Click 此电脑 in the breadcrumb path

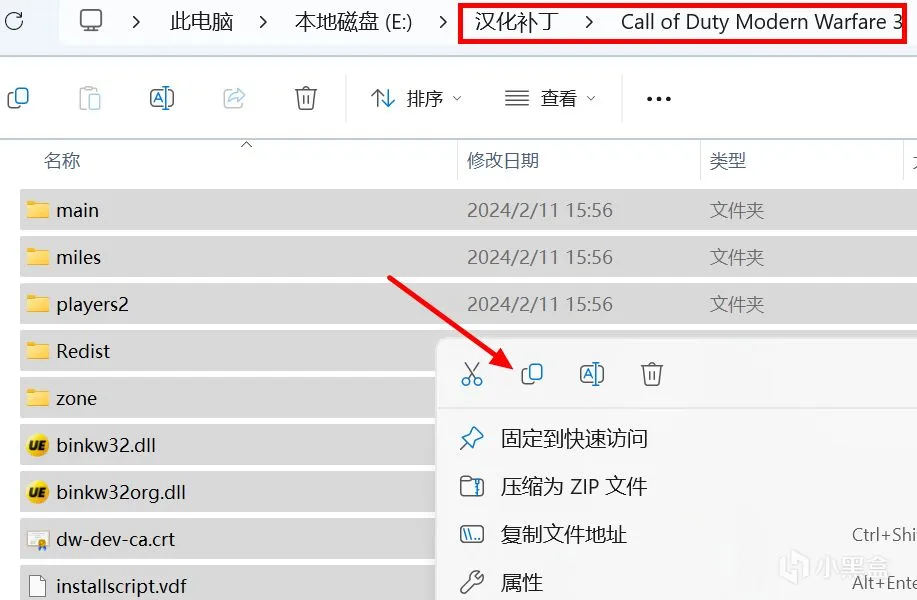201,22
